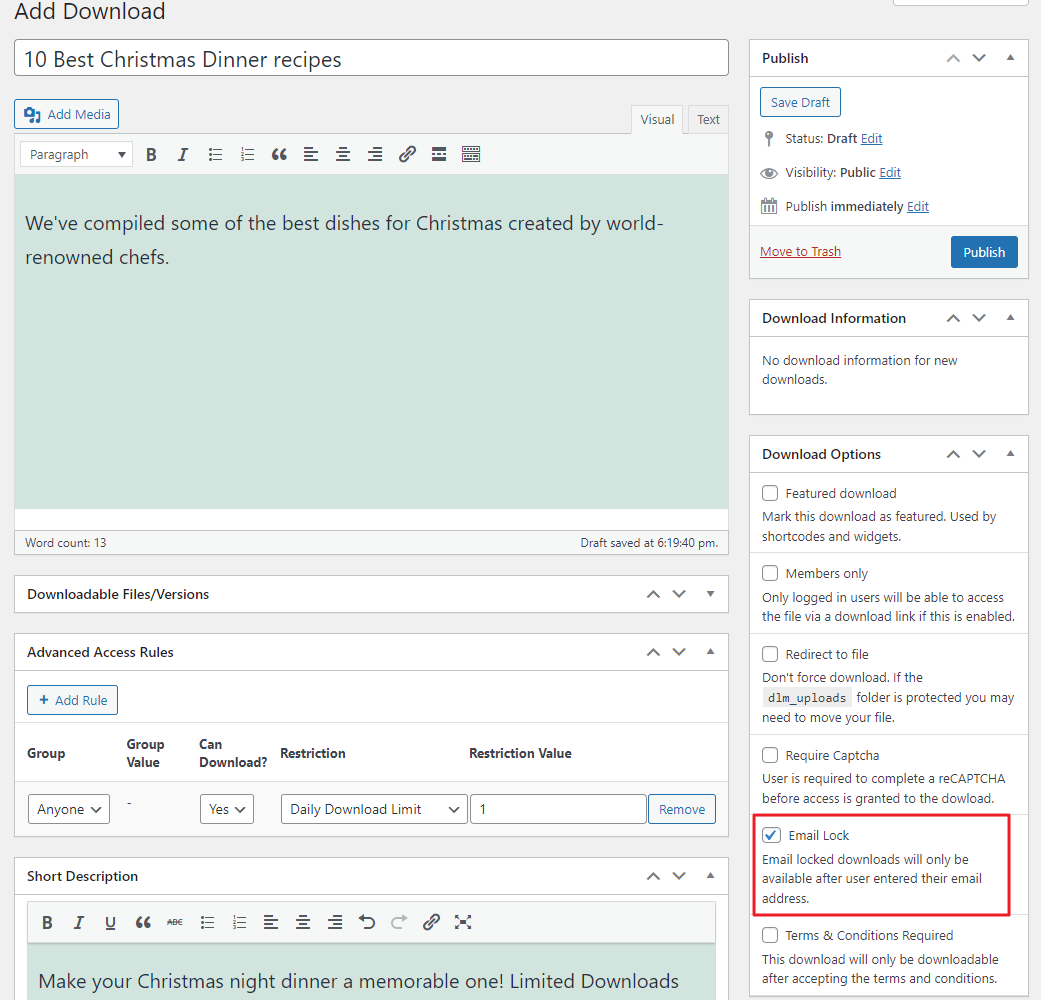Switch to the Text editor tab

point(708,120)
